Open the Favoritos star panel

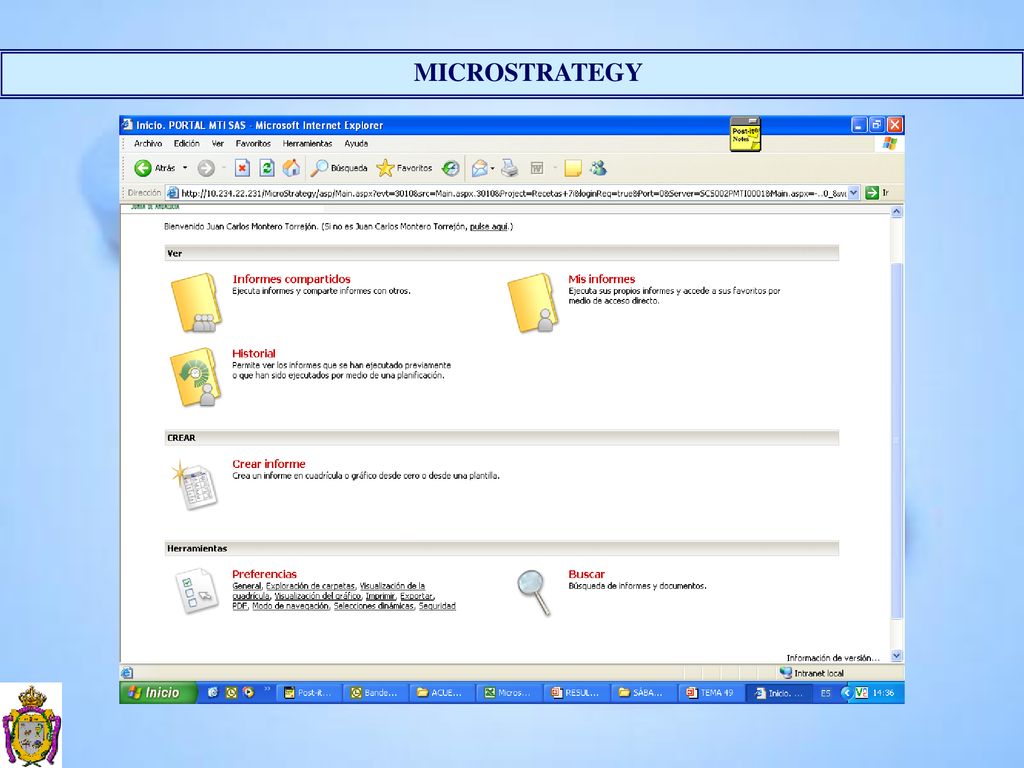coord(404,168)
